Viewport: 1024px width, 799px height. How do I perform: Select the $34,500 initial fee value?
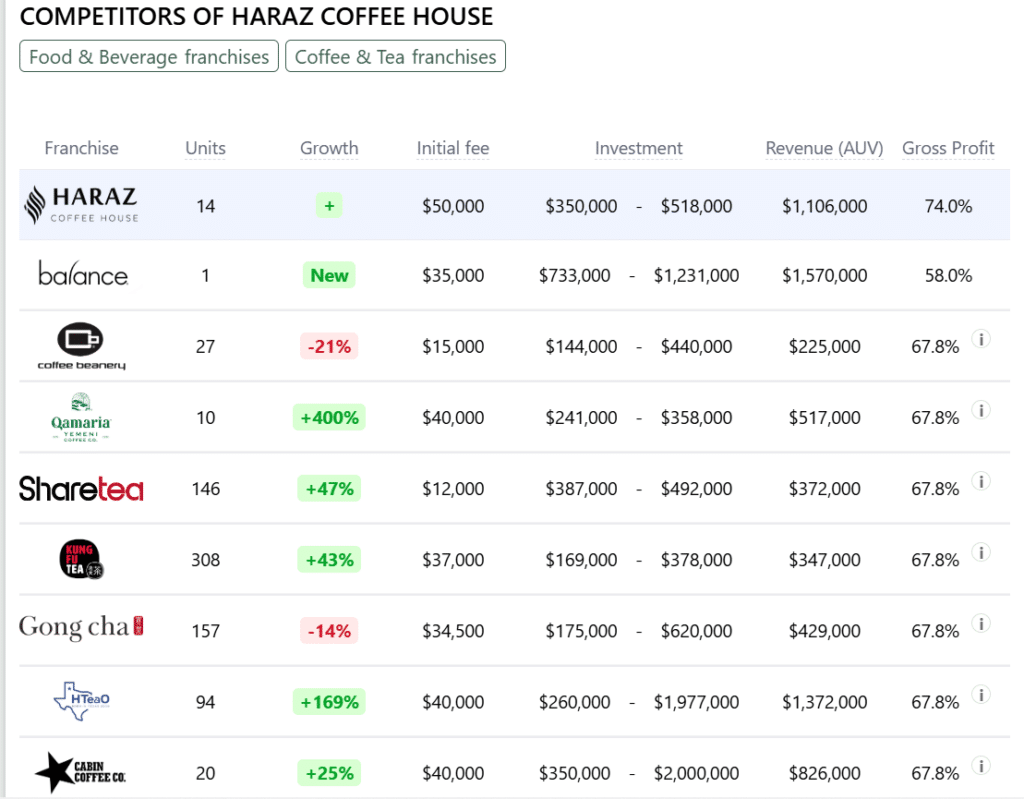[453, 632]
